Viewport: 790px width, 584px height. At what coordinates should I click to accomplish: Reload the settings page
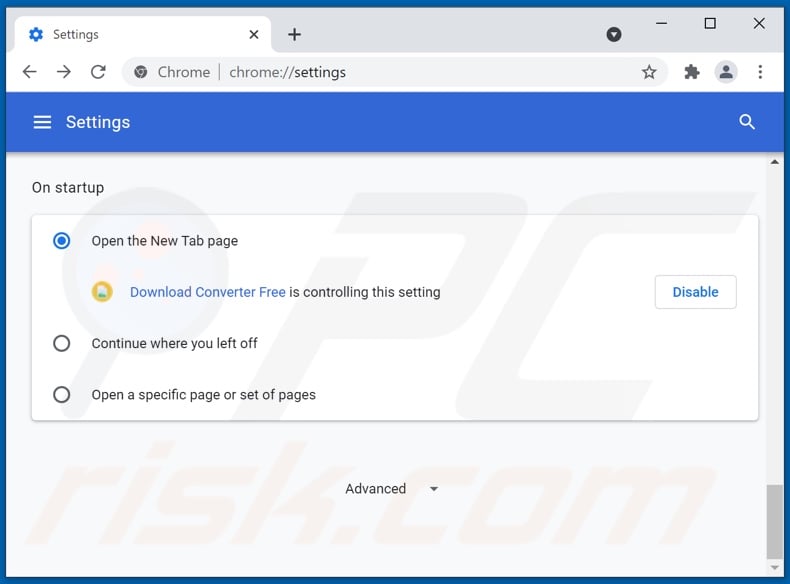click(98, 72)
